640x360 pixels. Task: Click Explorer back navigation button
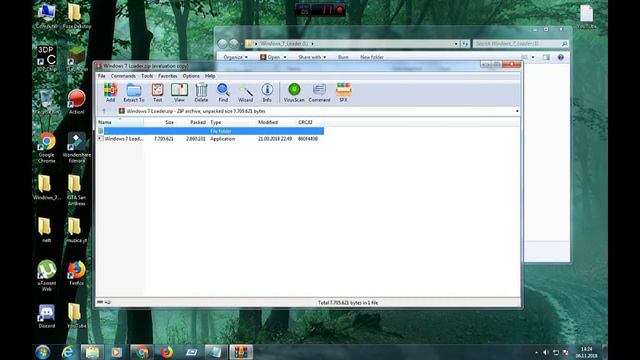[x=222, y=43]
